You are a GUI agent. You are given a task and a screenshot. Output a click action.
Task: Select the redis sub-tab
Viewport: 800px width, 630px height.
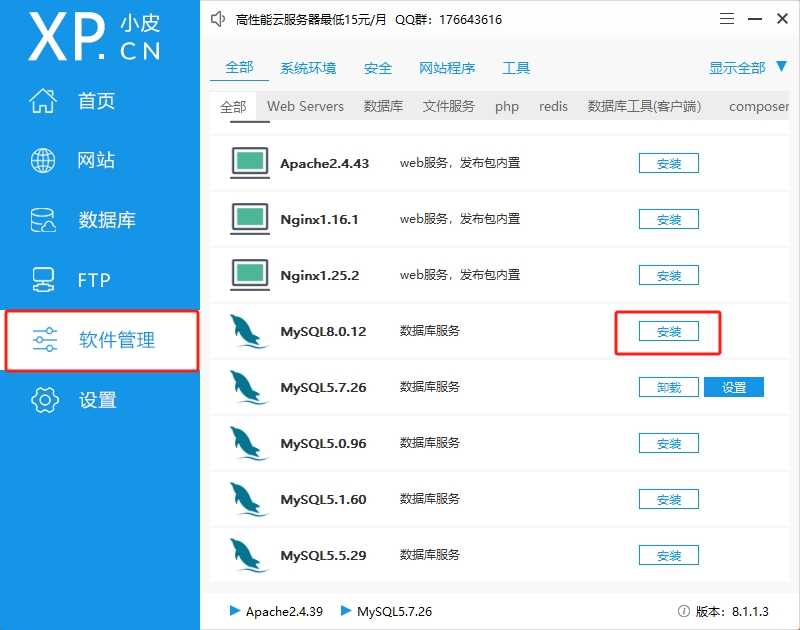553,107
